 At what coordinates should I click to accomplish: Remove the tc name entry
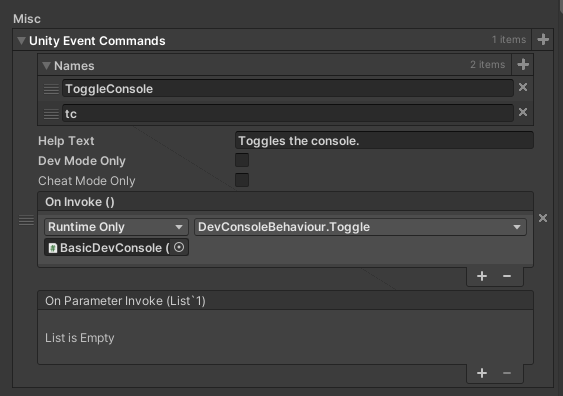tap(523, 112)
